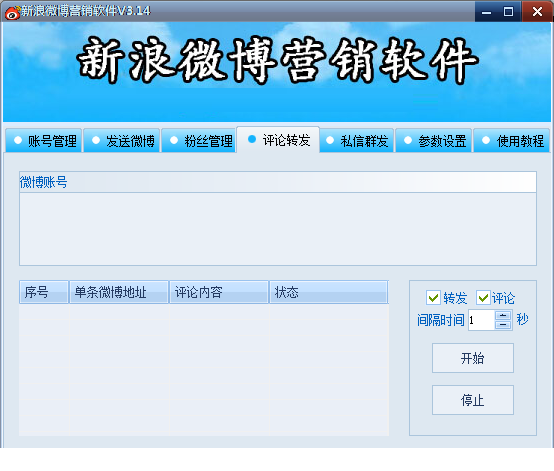The image size is (554, 471).
Task: Click the 评论内容 column header
Action: click(x=219, y=292)
